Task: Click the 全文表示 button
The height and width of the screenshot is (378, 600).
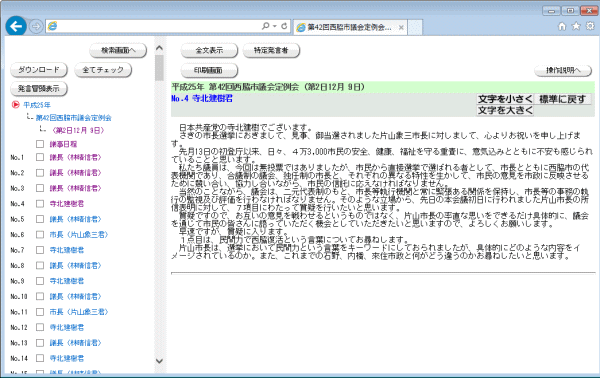Action: (x=209, y=51)
